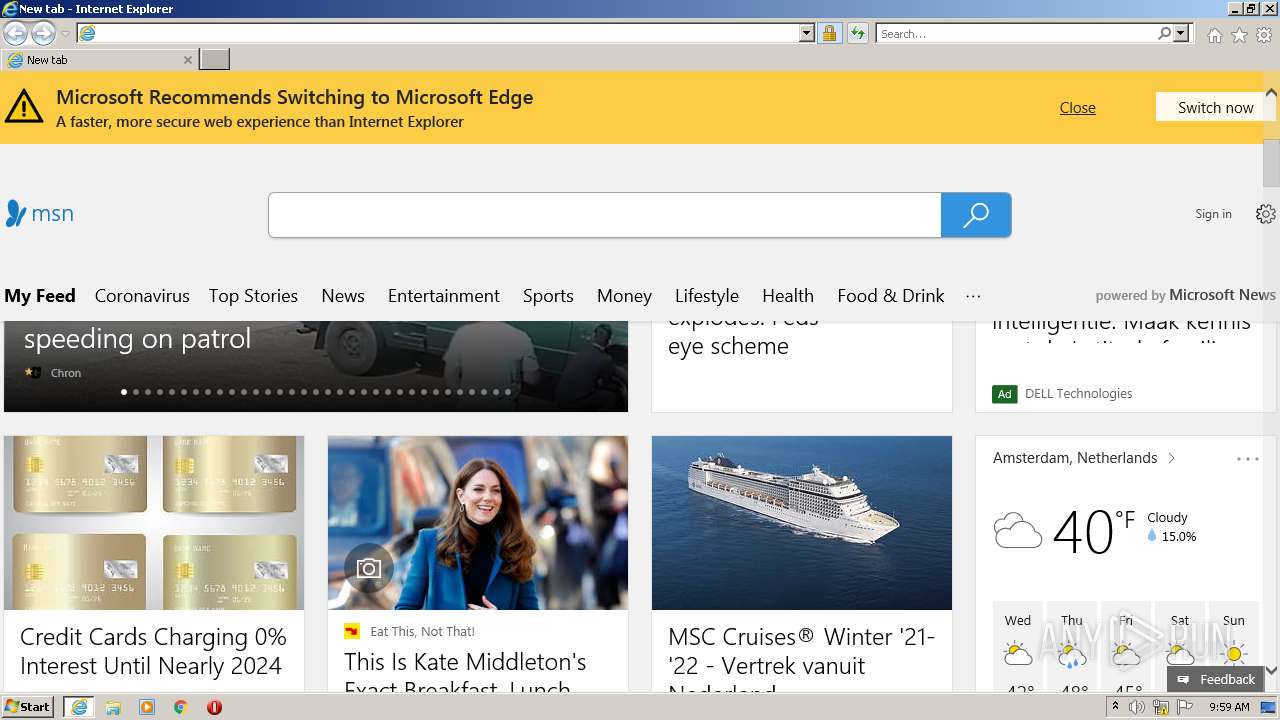Screen dimensions: 1280x720
Task: Click the photo gallery camera icon
Action: (x=369, y=568)
